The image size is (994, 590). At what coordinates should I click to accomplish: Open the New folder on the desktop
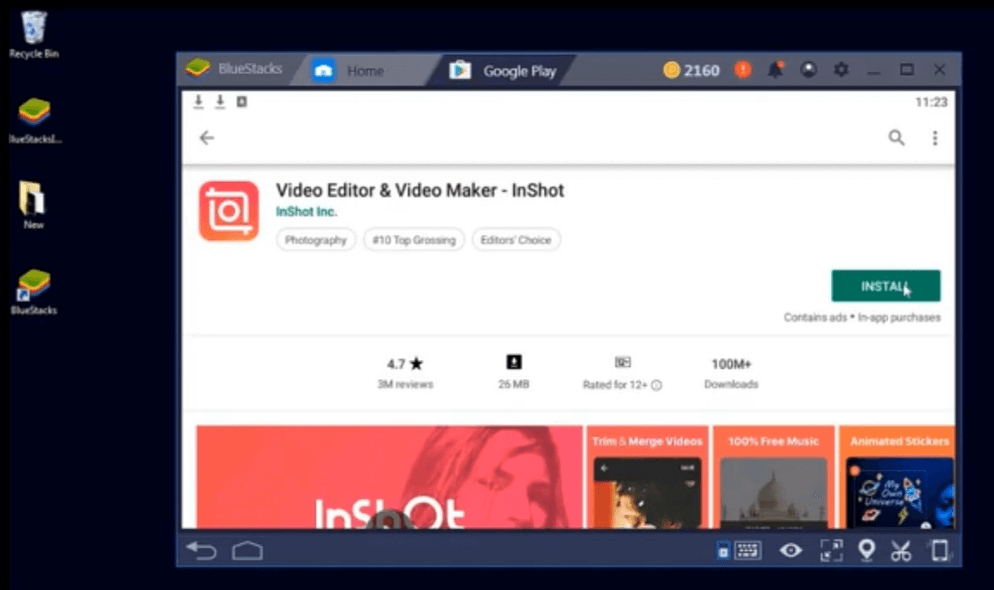[33, 205]
